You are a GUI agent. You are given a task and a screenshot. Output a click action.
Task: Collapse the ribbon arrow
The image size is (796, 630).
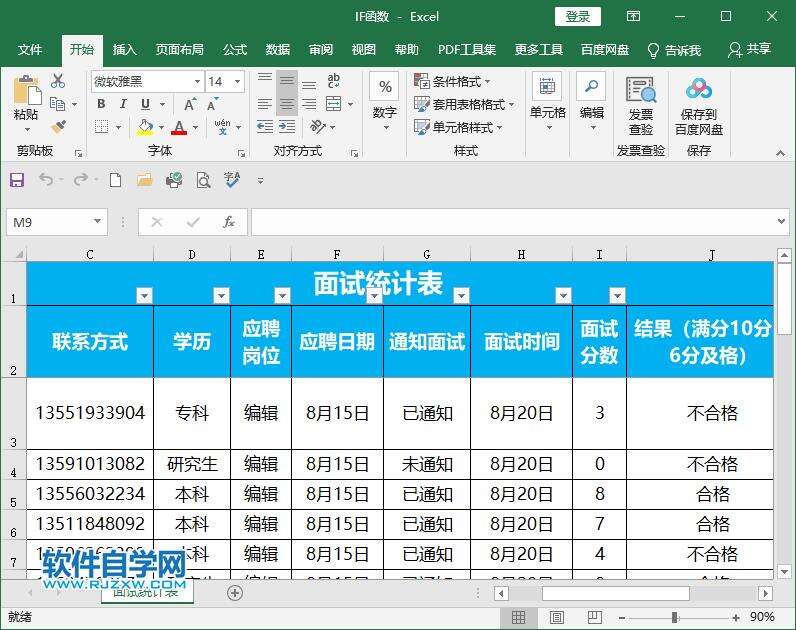coord(781,153)
